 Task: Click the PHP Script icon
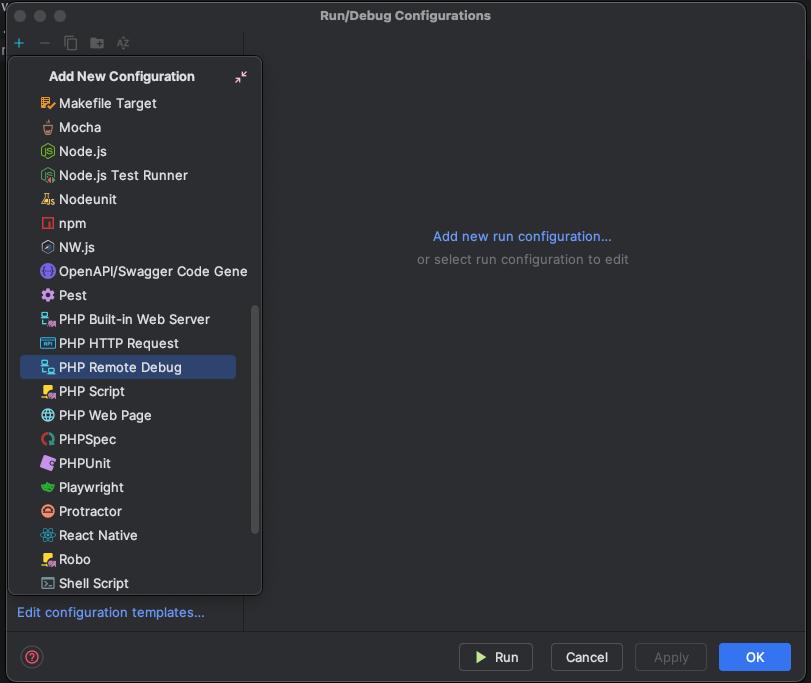pos(48,391)
